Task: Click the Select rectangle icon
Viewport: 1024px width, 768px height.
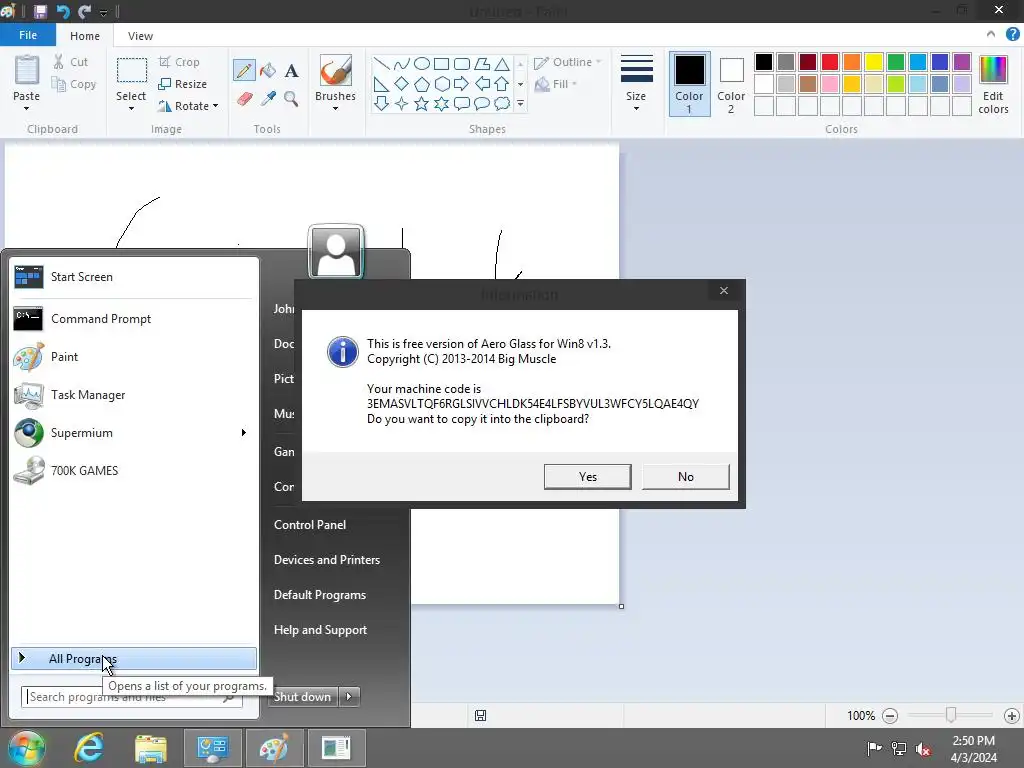Action: coord(131,70)
